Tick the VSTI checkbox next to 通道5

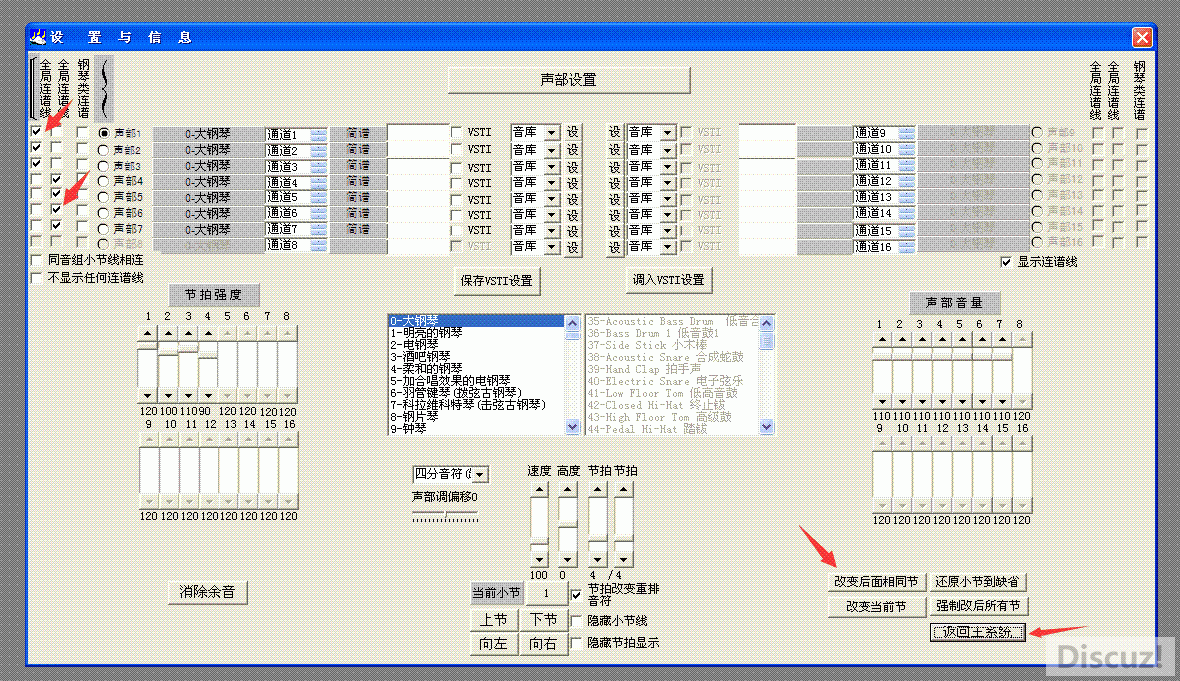pos(457,199)
